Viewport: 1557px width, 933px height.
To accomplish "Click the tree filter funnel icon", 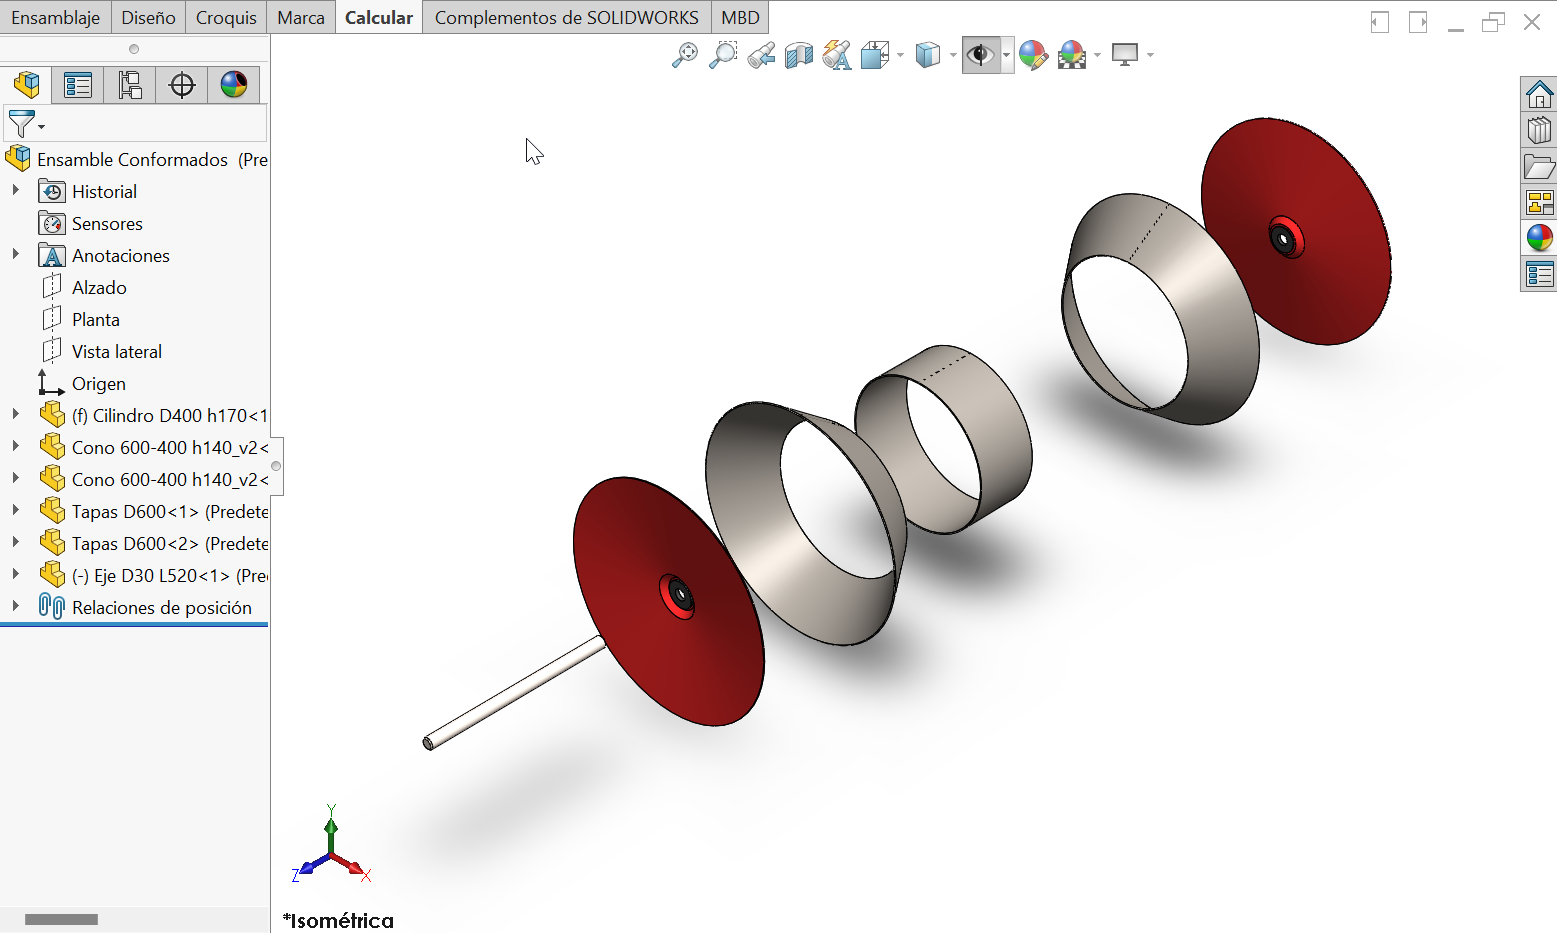I will 20,124.
